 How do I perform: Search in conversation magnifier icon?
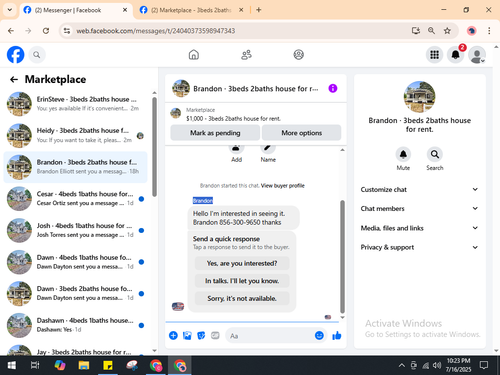435,154
